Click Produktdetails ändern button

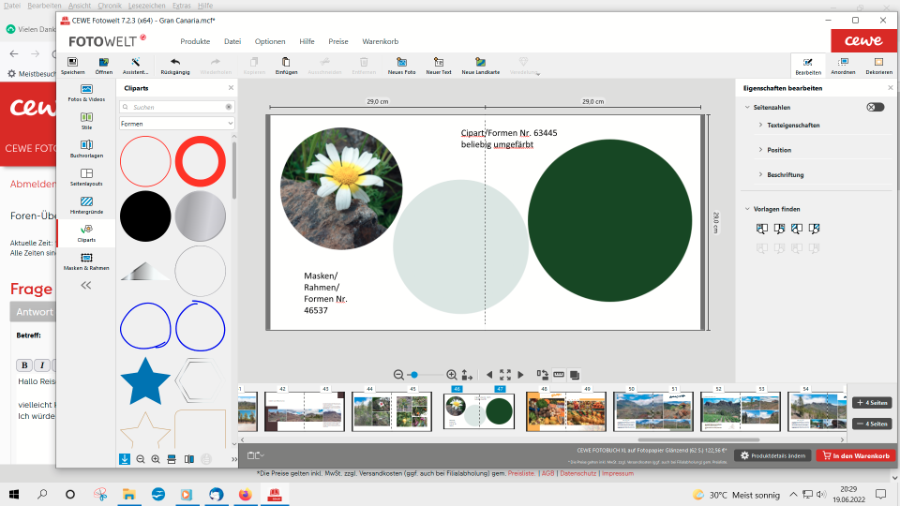point(773,455)
